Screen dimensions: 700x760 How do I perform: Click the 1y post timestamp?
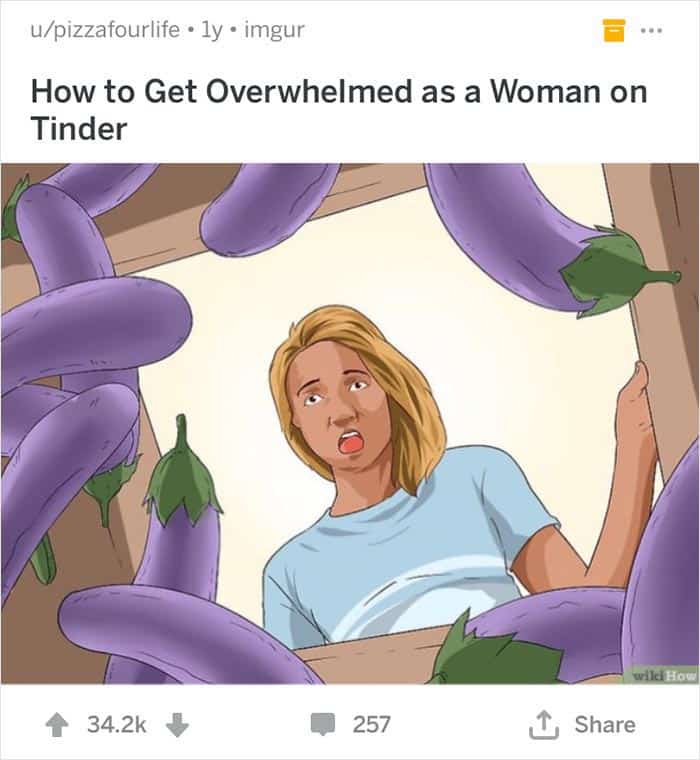point(212,32)
